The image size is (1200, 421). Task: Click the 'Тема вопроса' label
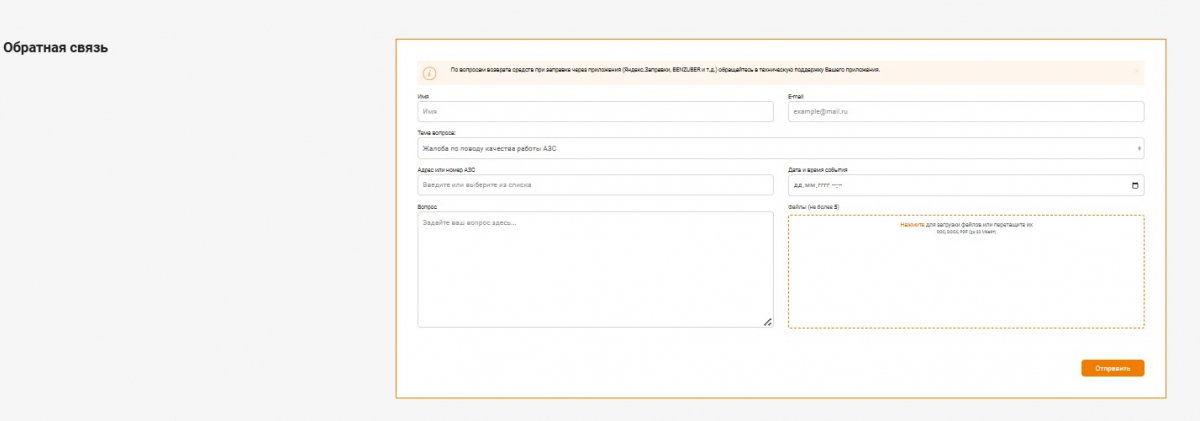pos(436,132)
